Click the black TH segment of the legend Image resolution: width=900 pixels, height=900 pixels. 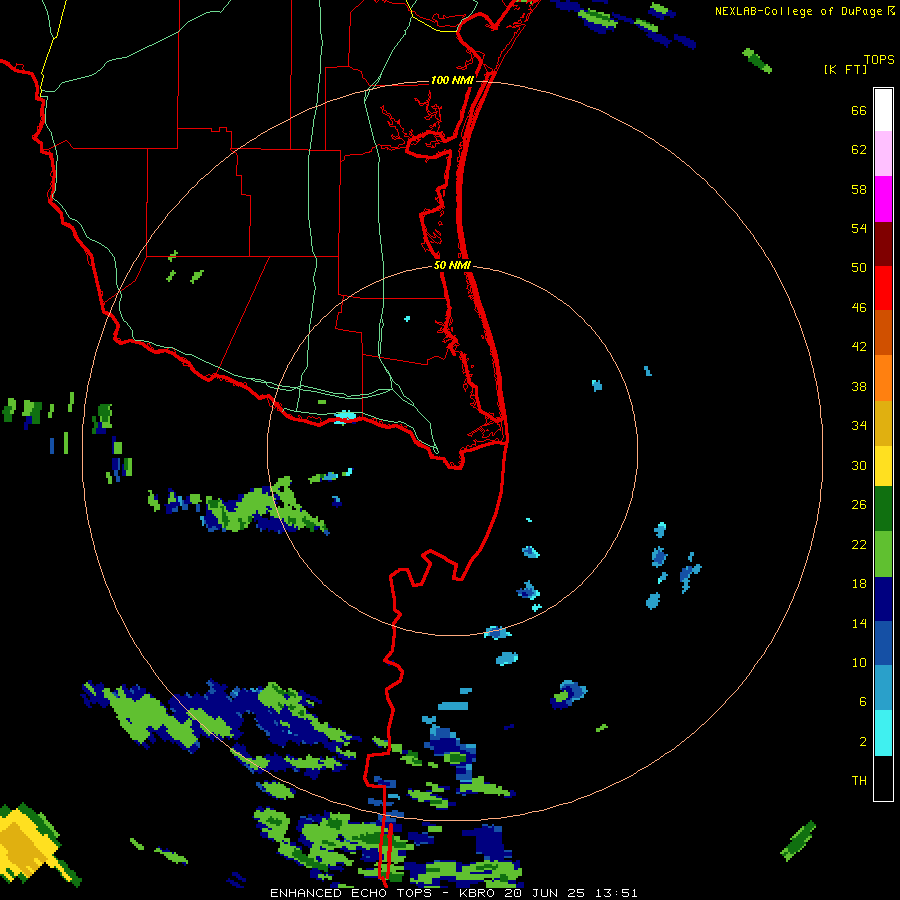tap(883, 778)
